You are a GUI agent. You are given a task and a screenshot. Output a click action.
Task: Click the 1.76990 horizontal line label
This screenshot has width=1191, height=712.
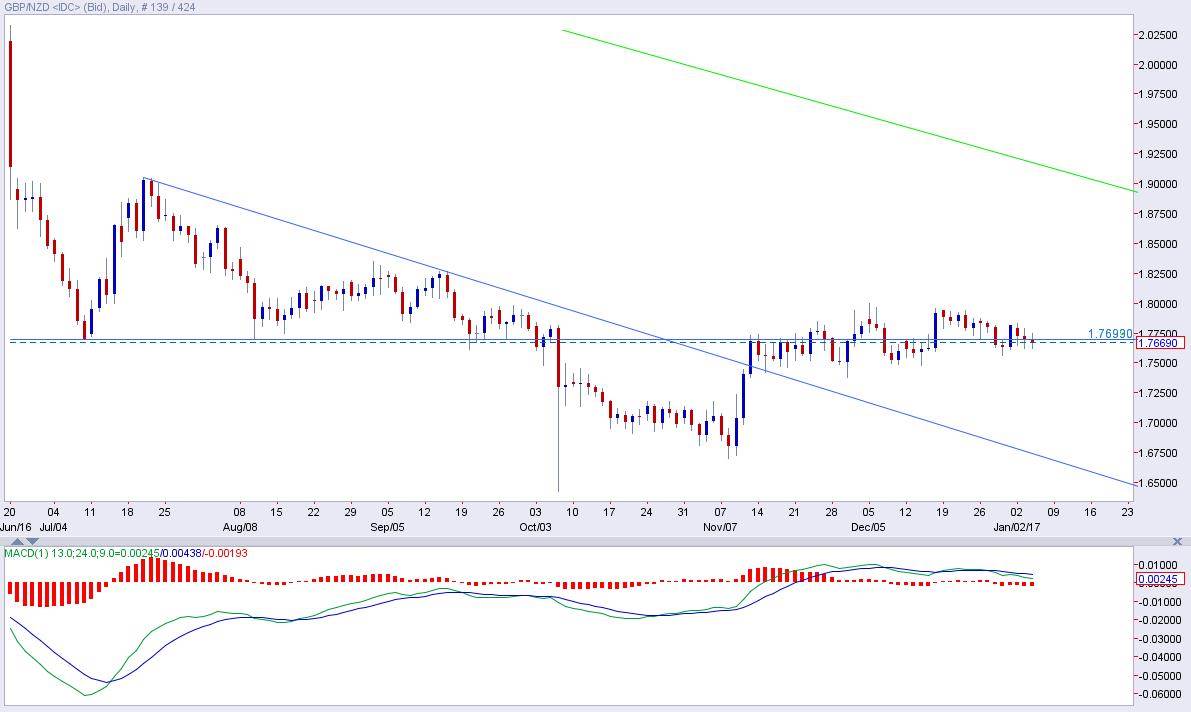coord(1110,334)
